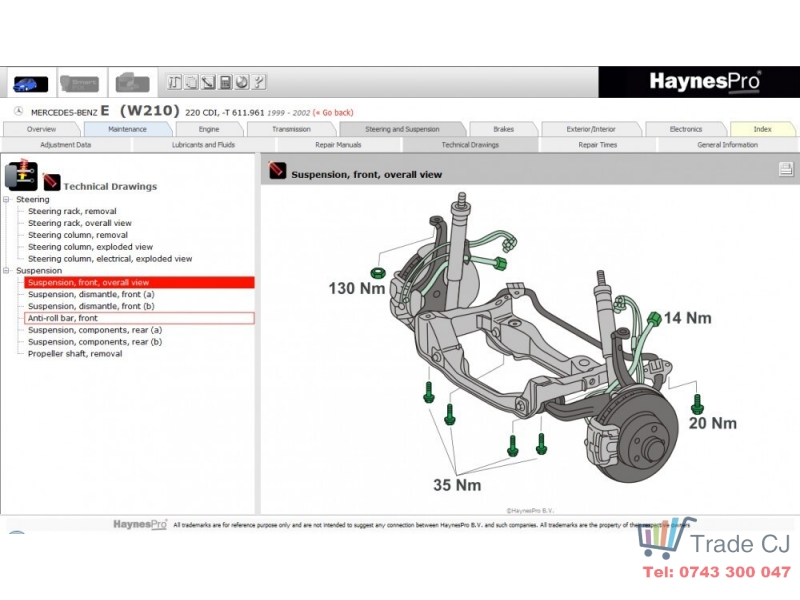The height and width of the screenshot is (600, 800).
Task: Select the Steering and Suspension tab
Action: [402, 129]
